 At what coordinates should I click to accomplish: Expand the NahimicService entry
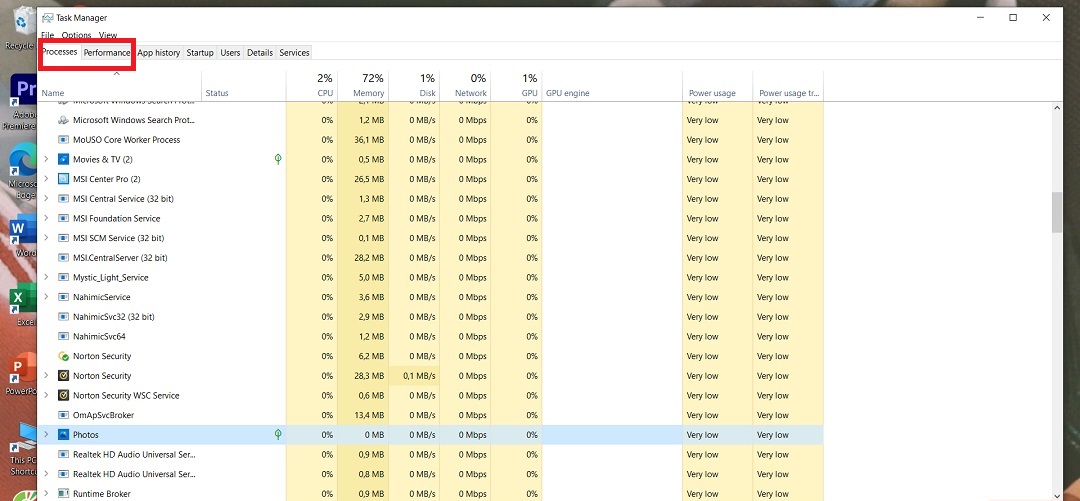tap(46, 297)
